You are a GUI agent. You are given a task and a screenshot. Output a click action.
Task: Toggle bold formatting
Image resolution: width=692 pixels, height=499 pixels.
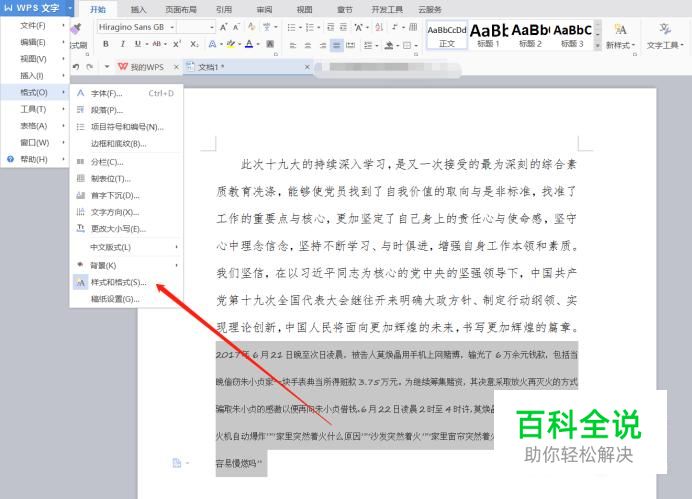(106, 44)
